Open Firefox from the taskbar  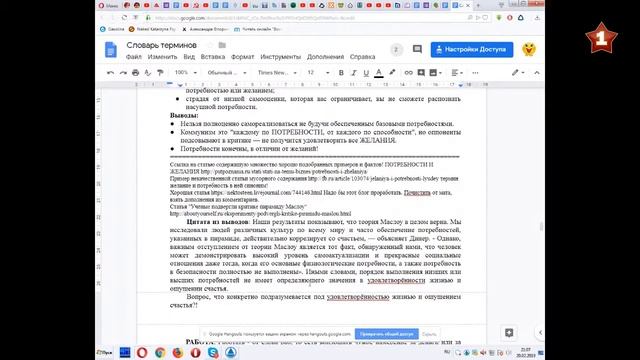[x=178, y=352]
